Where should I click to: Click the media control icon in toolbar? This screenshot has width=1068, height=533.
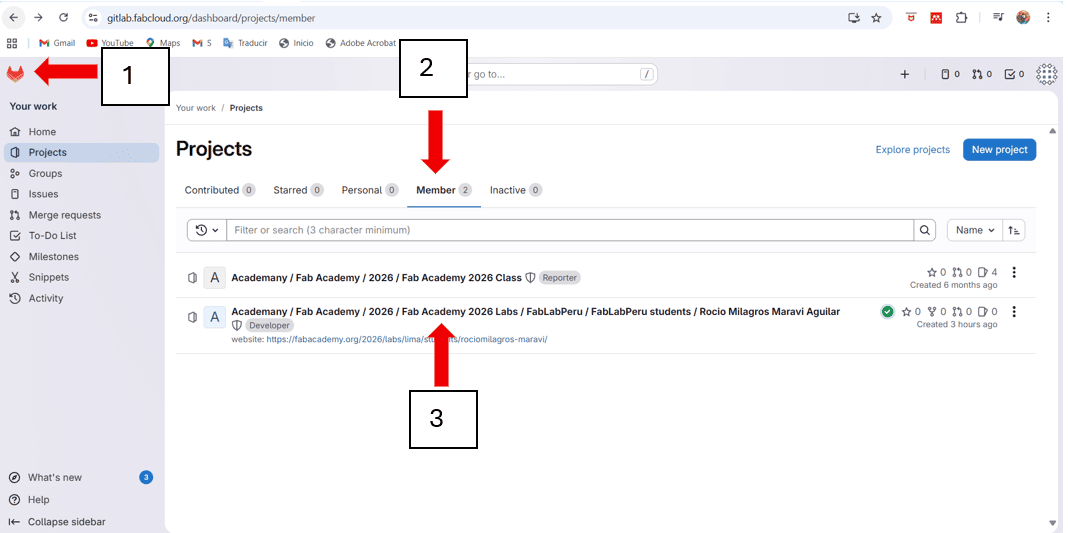(x=999, y=18)
